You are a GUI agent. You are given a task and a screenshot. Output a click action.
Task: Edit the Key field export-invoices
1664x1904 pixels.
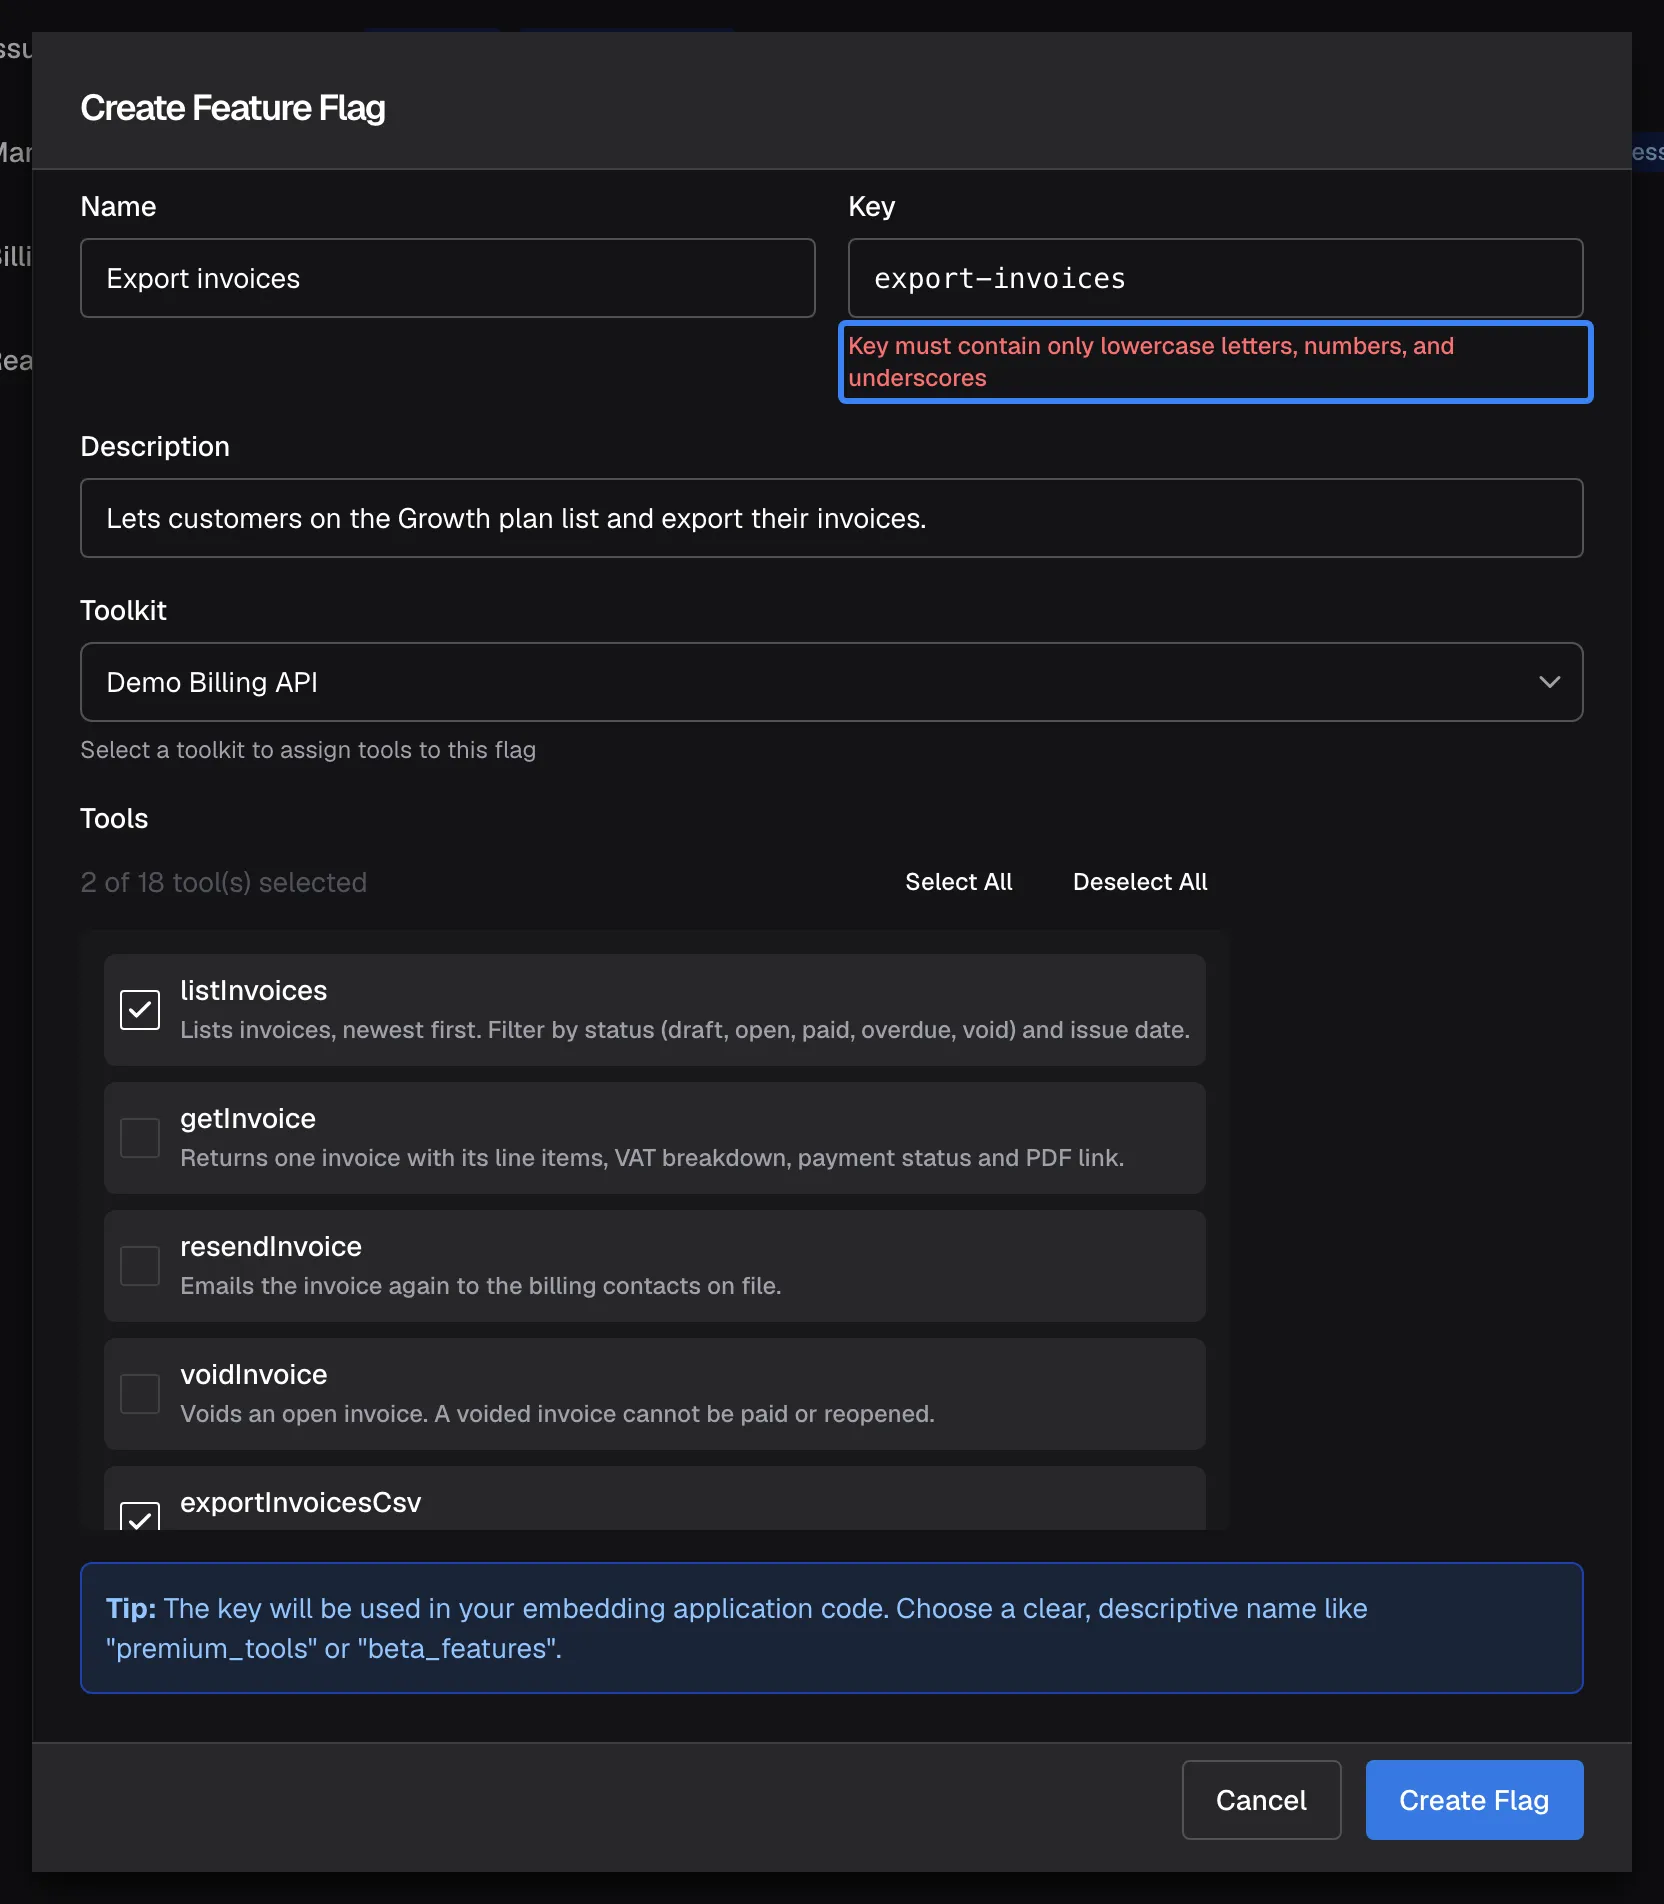(1215, 278)
